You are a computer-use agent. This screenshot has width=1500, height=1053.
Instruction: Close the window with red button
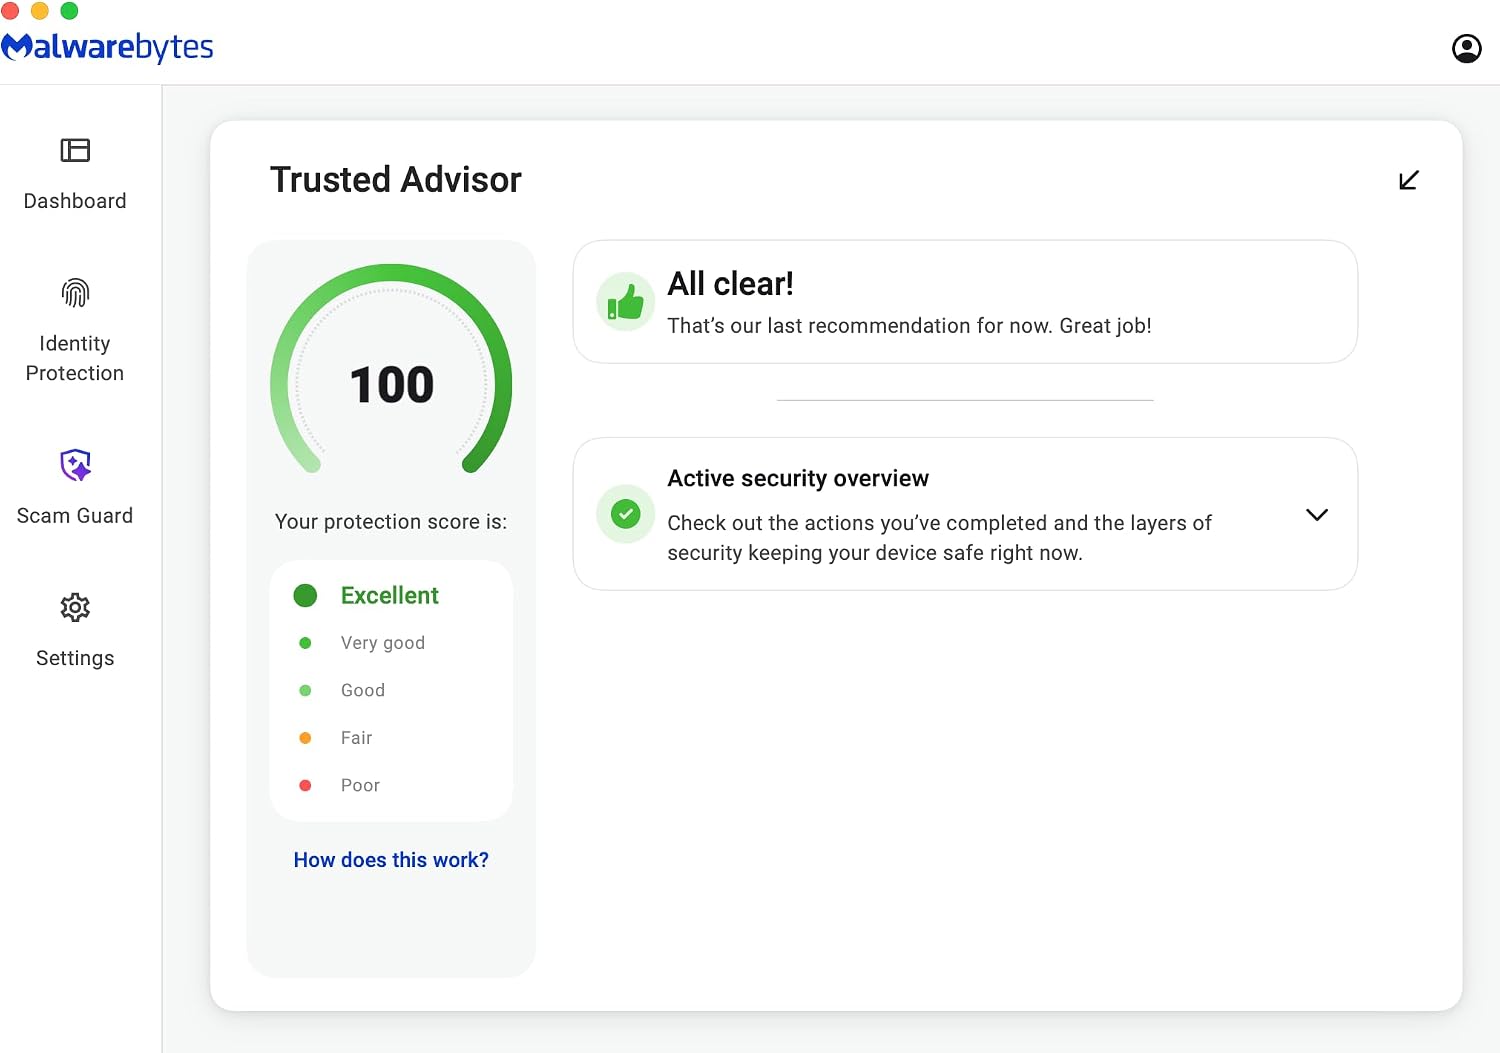10,11
